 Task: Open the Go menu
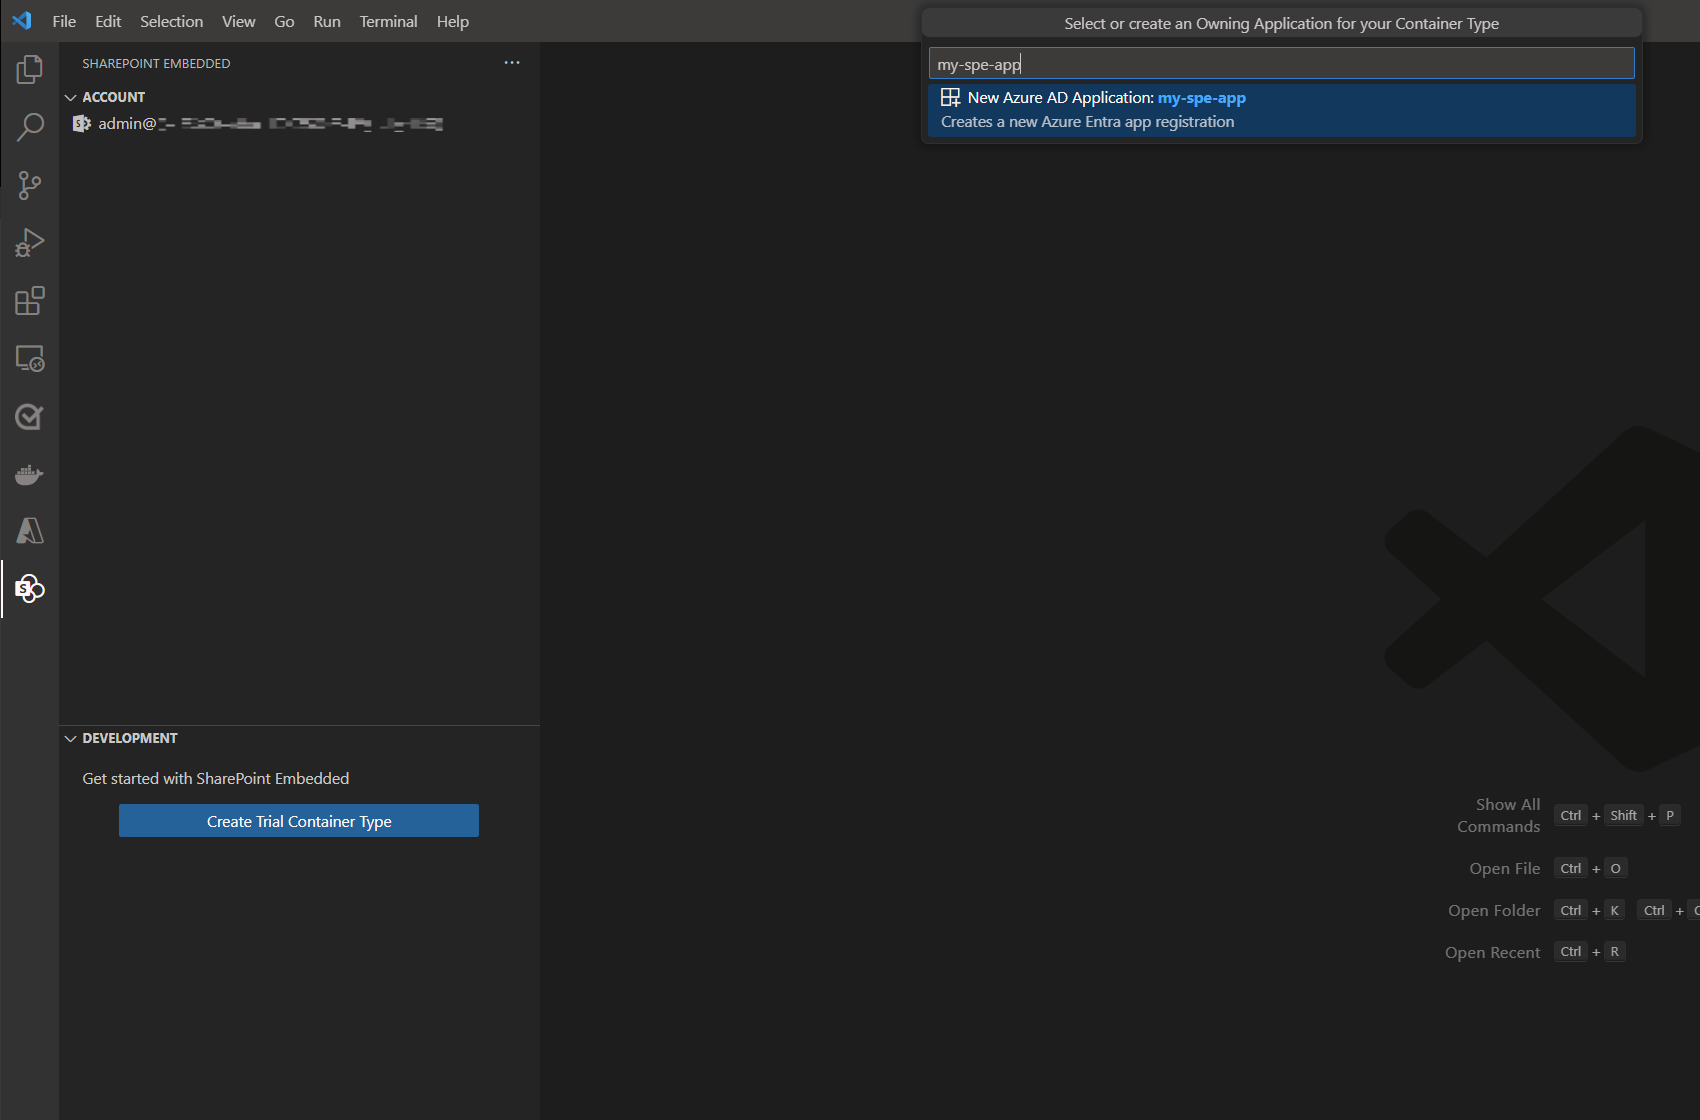[284, 21]
